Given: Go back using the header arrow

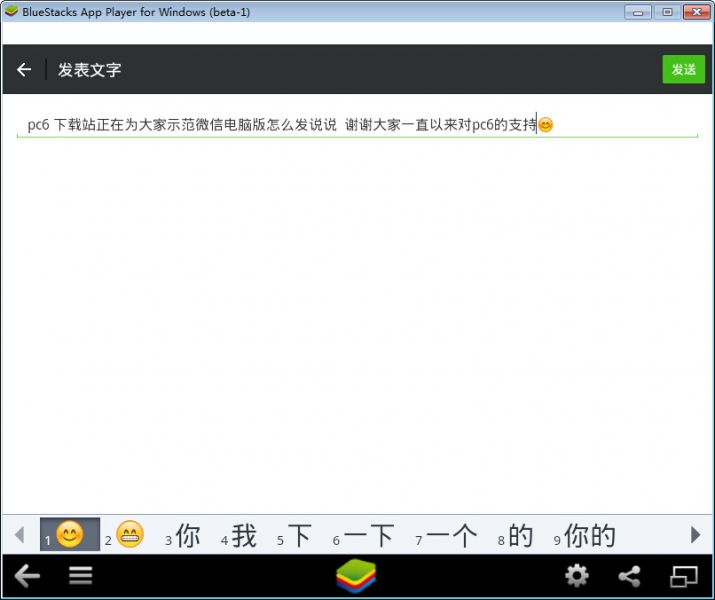Looking at the screenshot, I should [24, 70].
